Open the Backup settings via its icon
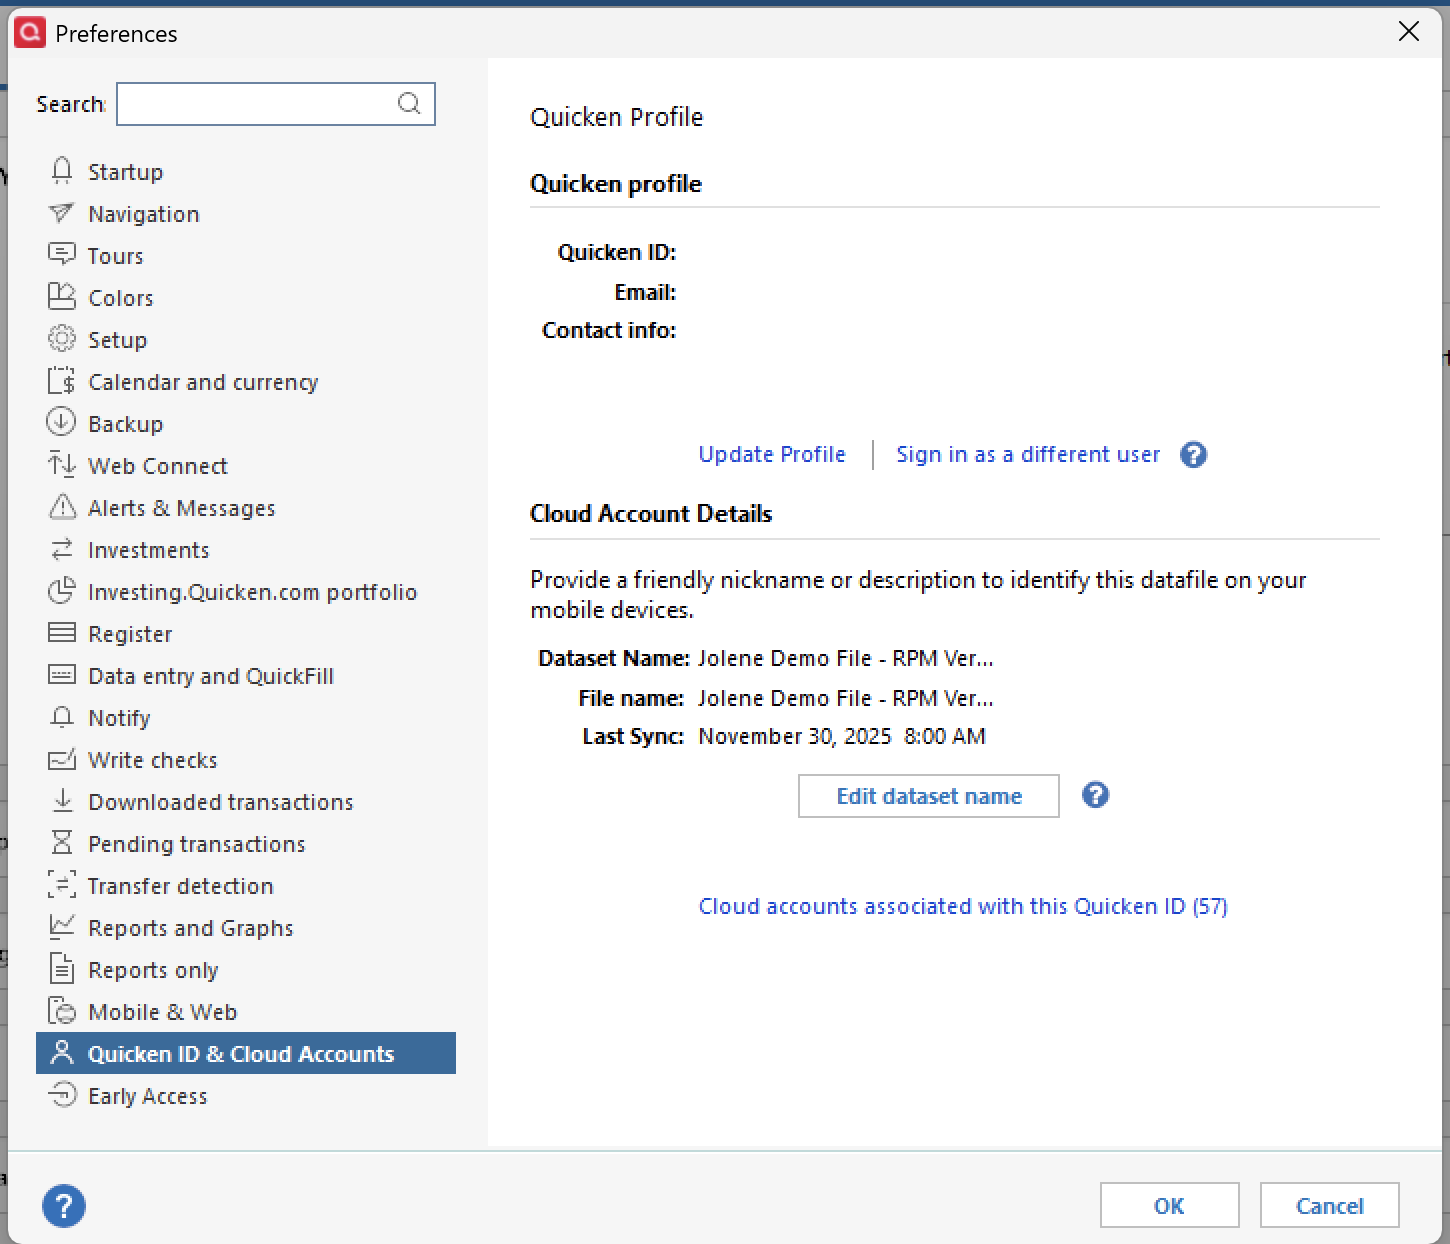The height and width of the screenshot is (1244, 1450). (x=62, y=423)
